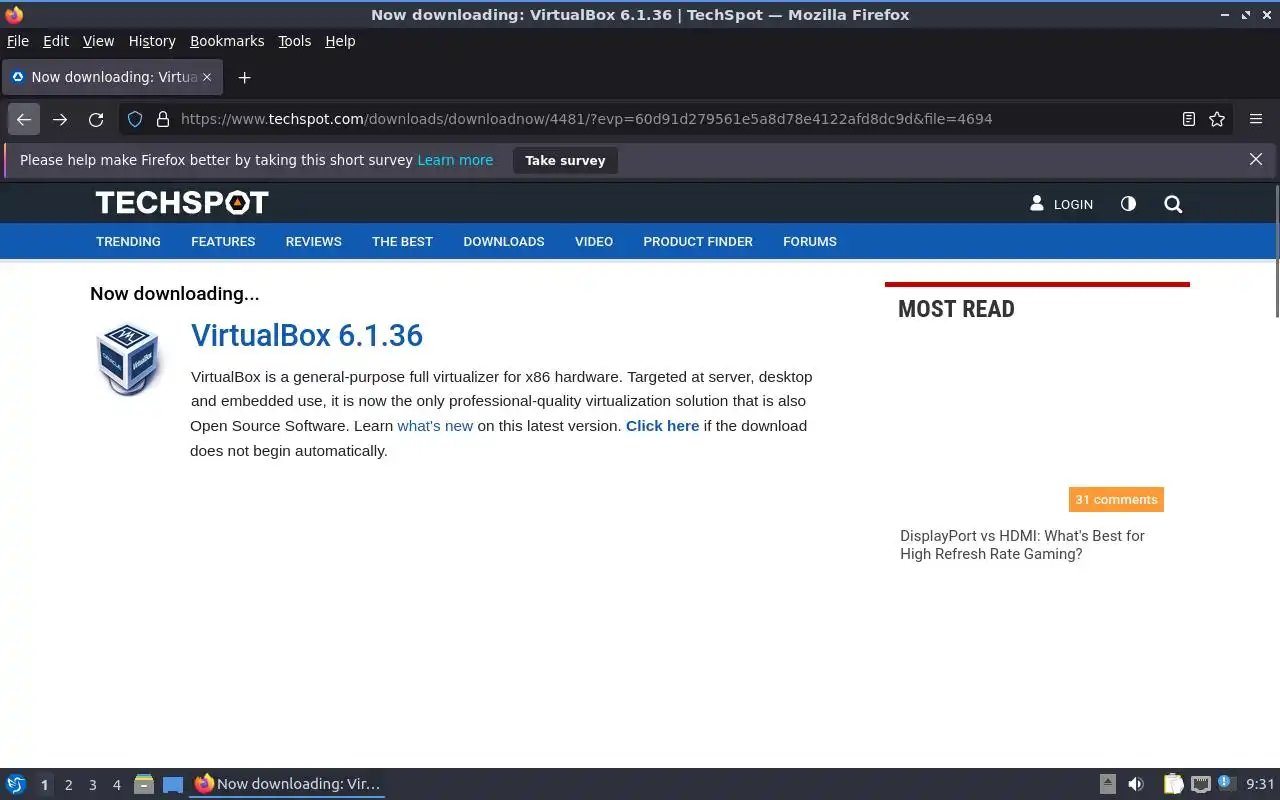Open tracking protection shield icon

pos(136,119)
